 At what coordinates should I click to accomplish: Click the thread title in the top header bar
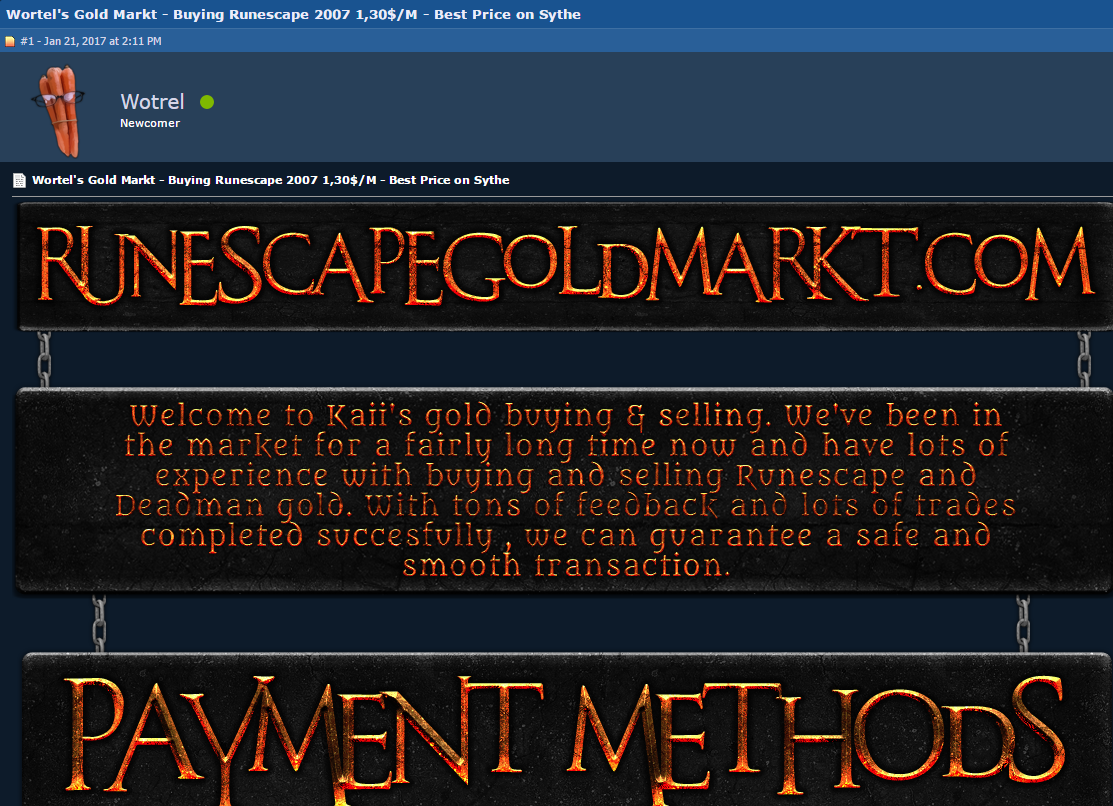[x=293, y=14]
